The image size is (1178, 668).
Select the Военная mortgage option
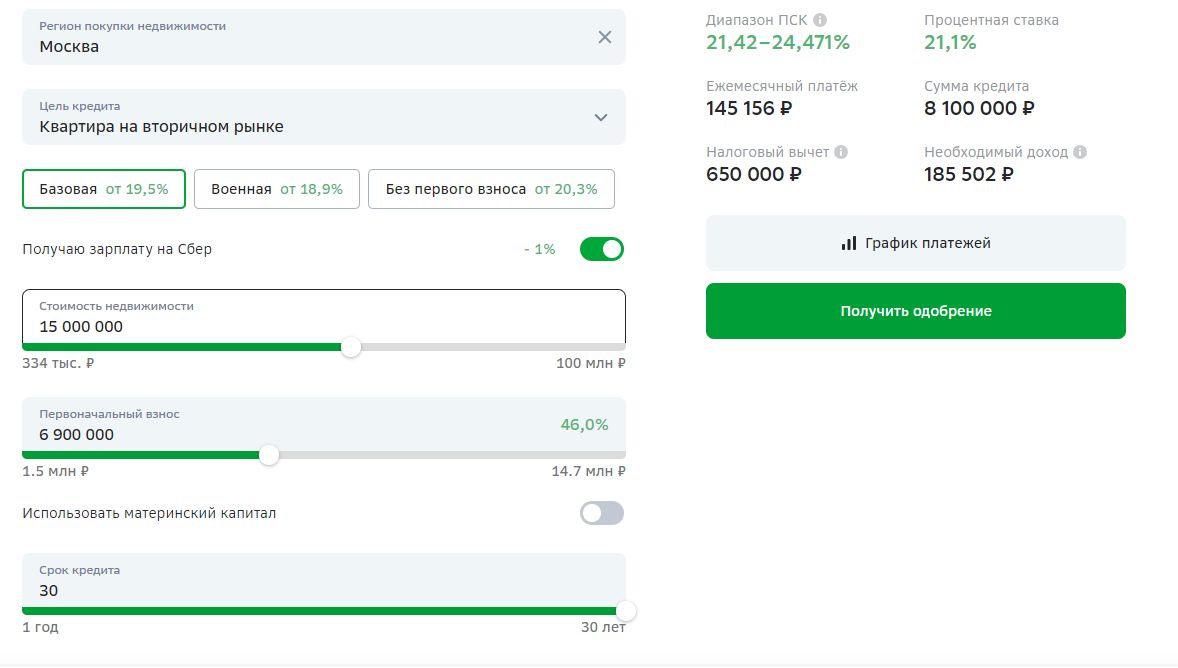(277, 189)
